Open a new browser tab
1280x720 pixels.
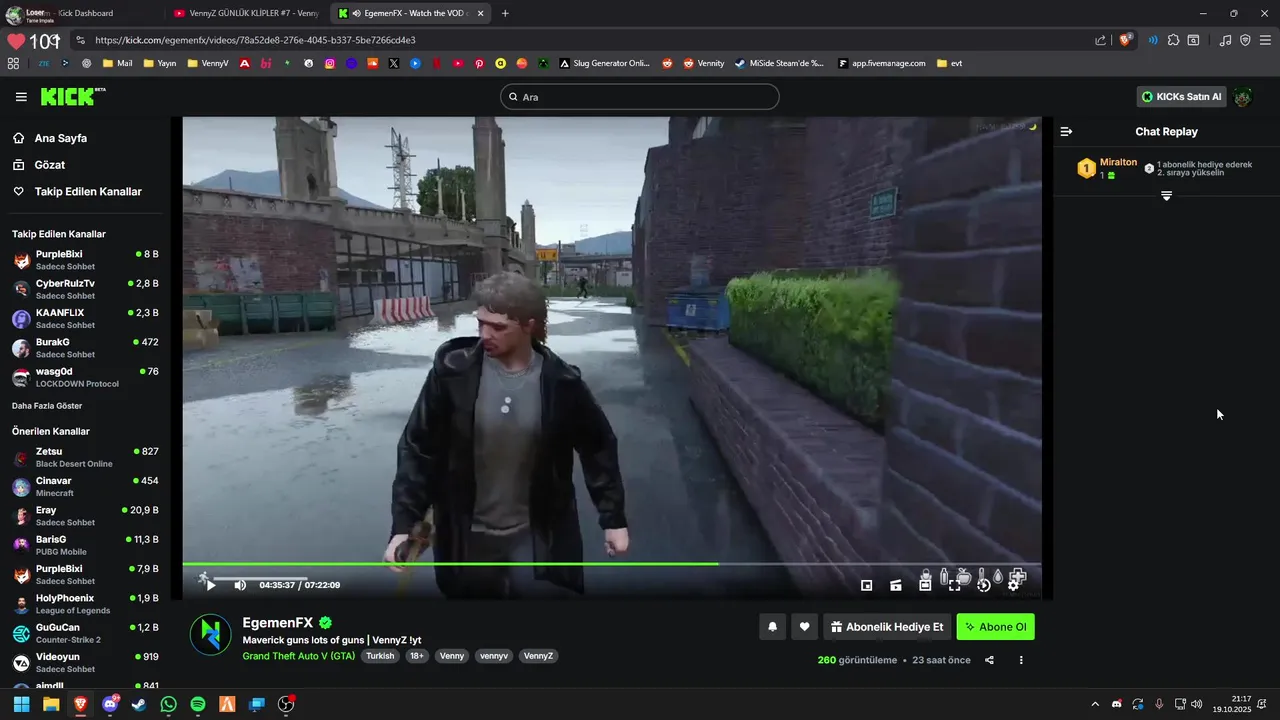(505, 13)
